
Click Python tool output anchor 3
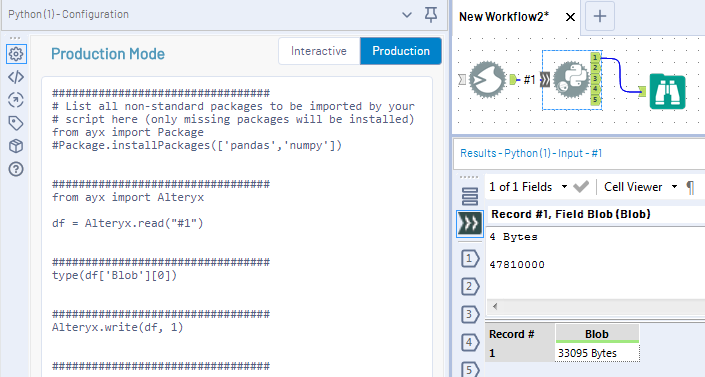pyautogui.click(x=595, y=78)
